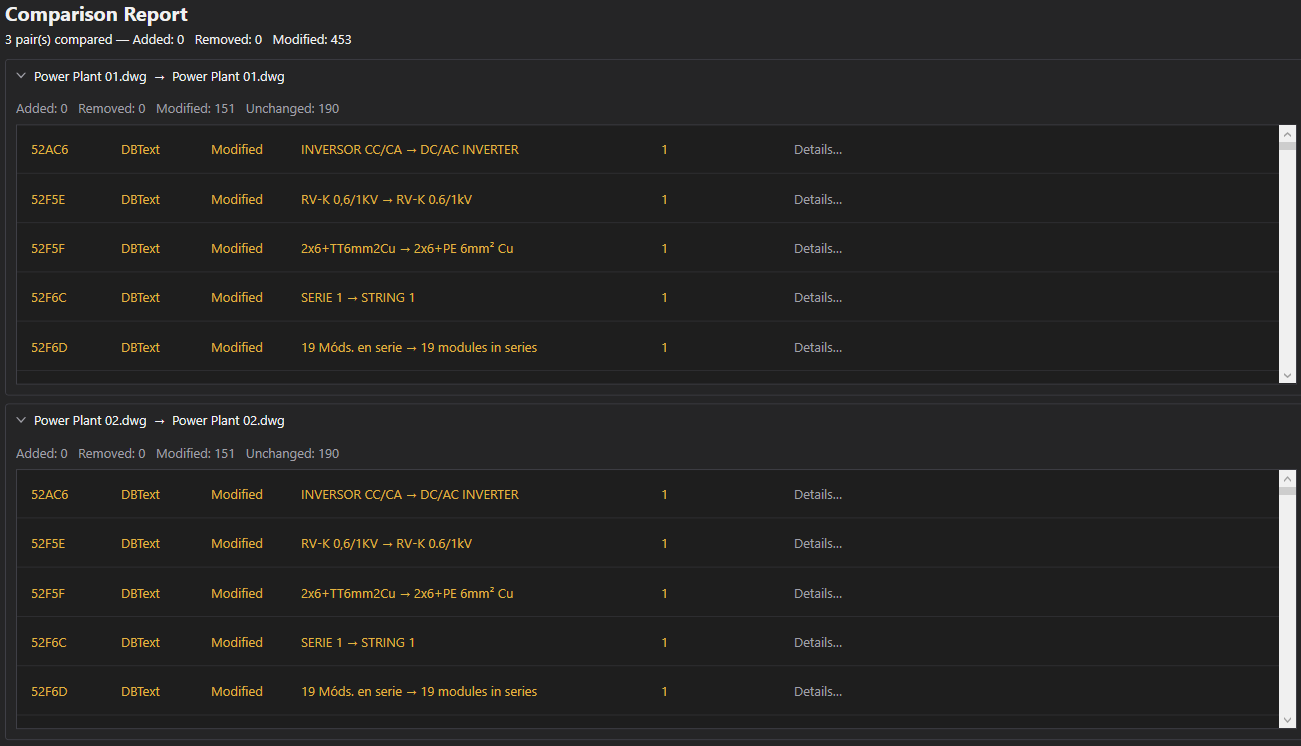This screenshot has height=746, width=1301.
Task: Click '2x6+TT6mm2Cu' change text in Power Plant 02
Action: point(407,593)
